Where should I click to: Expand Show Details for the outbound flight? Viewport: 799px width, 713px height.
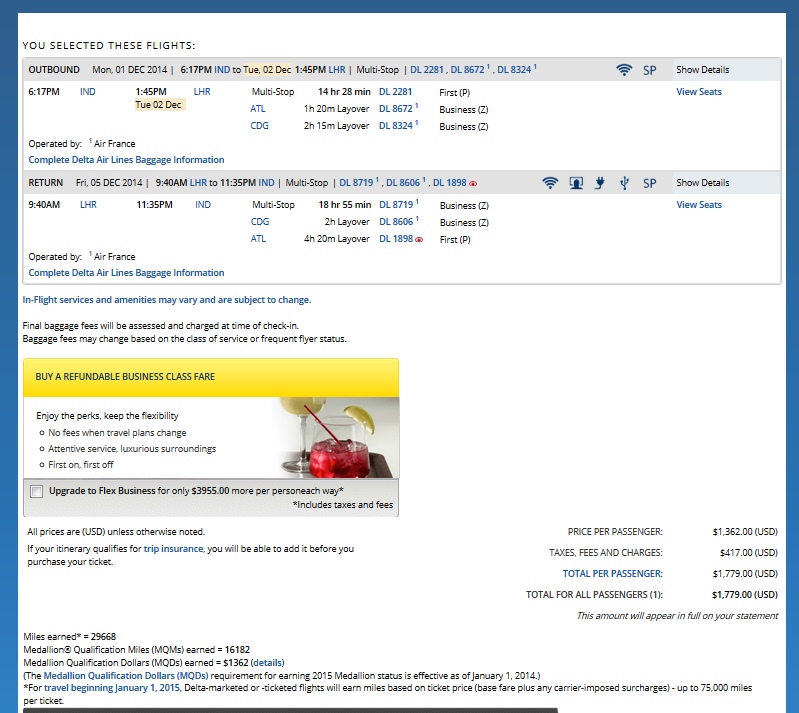tap(702, 70)
